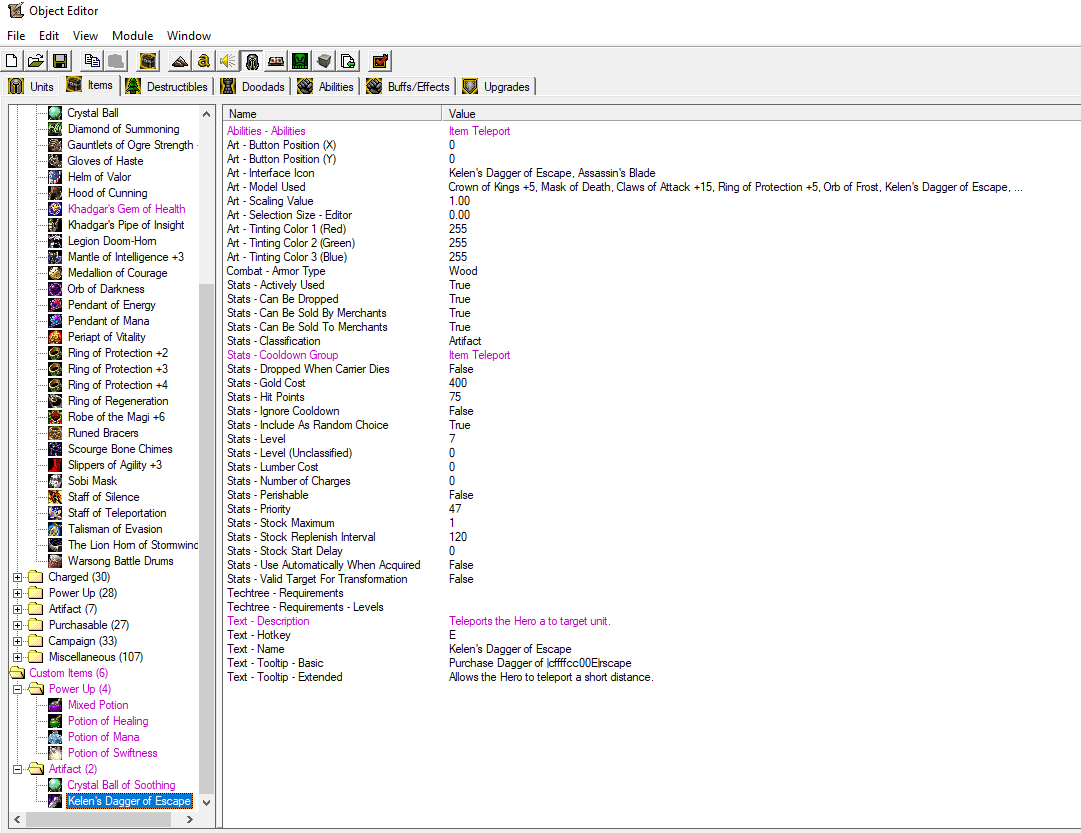Click the Open file folder icon
Image resolution: width=1081 pixels, height=833 pixels.
coord(36,61)
